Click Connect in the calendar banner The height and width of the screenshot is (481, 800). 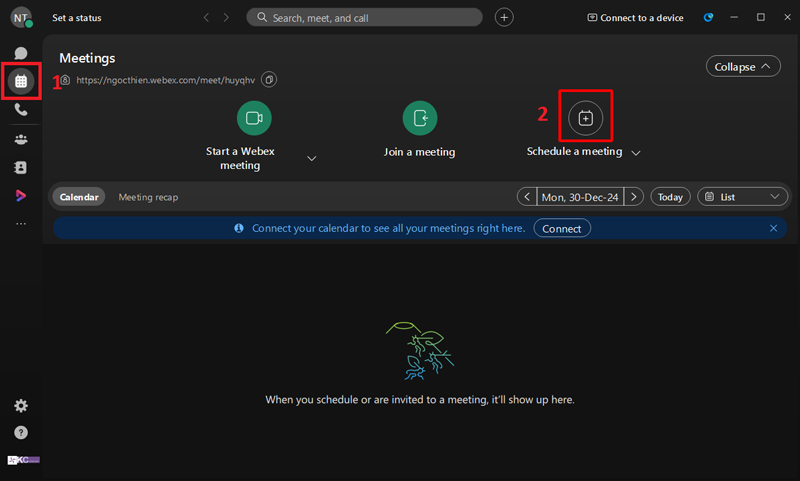pos(562,229)
